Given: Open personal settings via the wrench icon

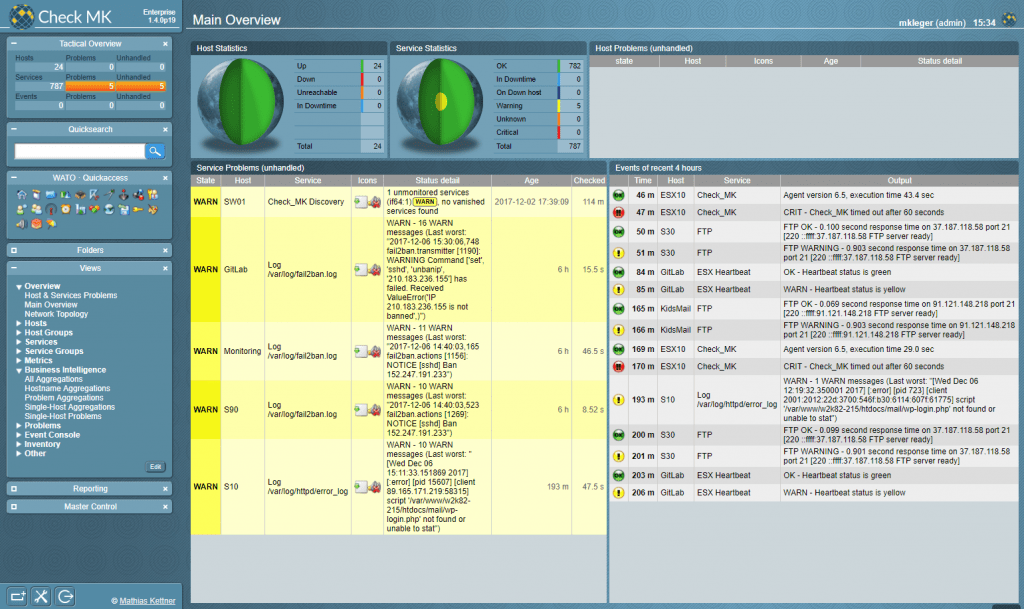Looking at the screenshot, I should pos(41,596).
